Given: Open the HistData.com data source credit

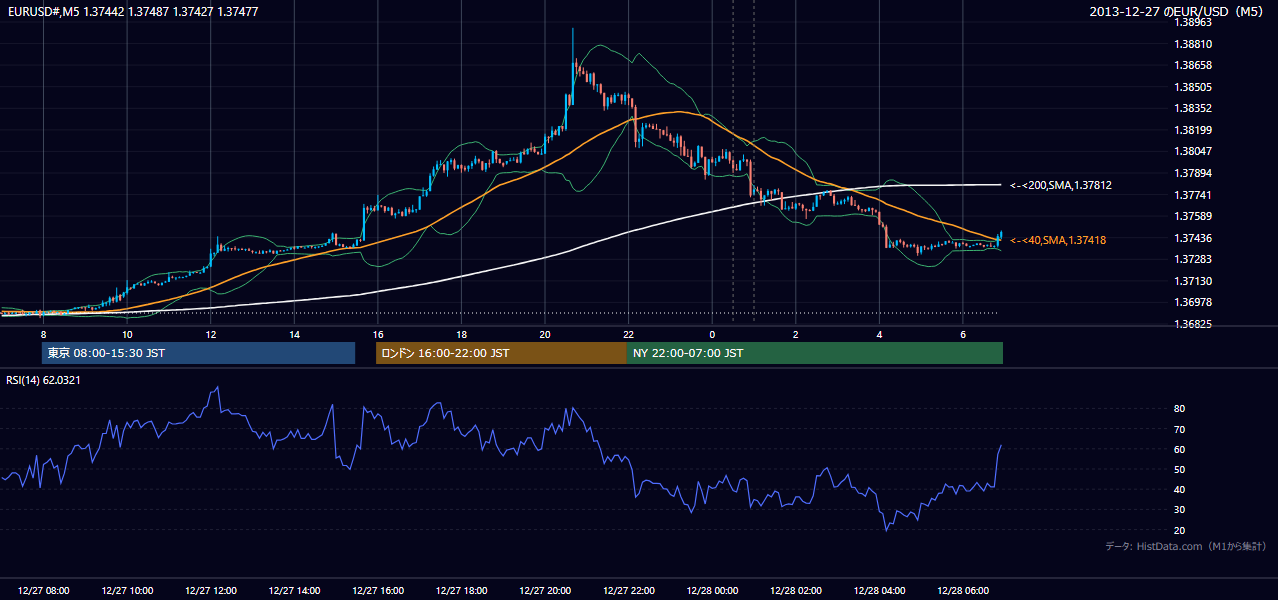Looking at the screenshot, I should pyautogui.click(x=1185, y=546).
